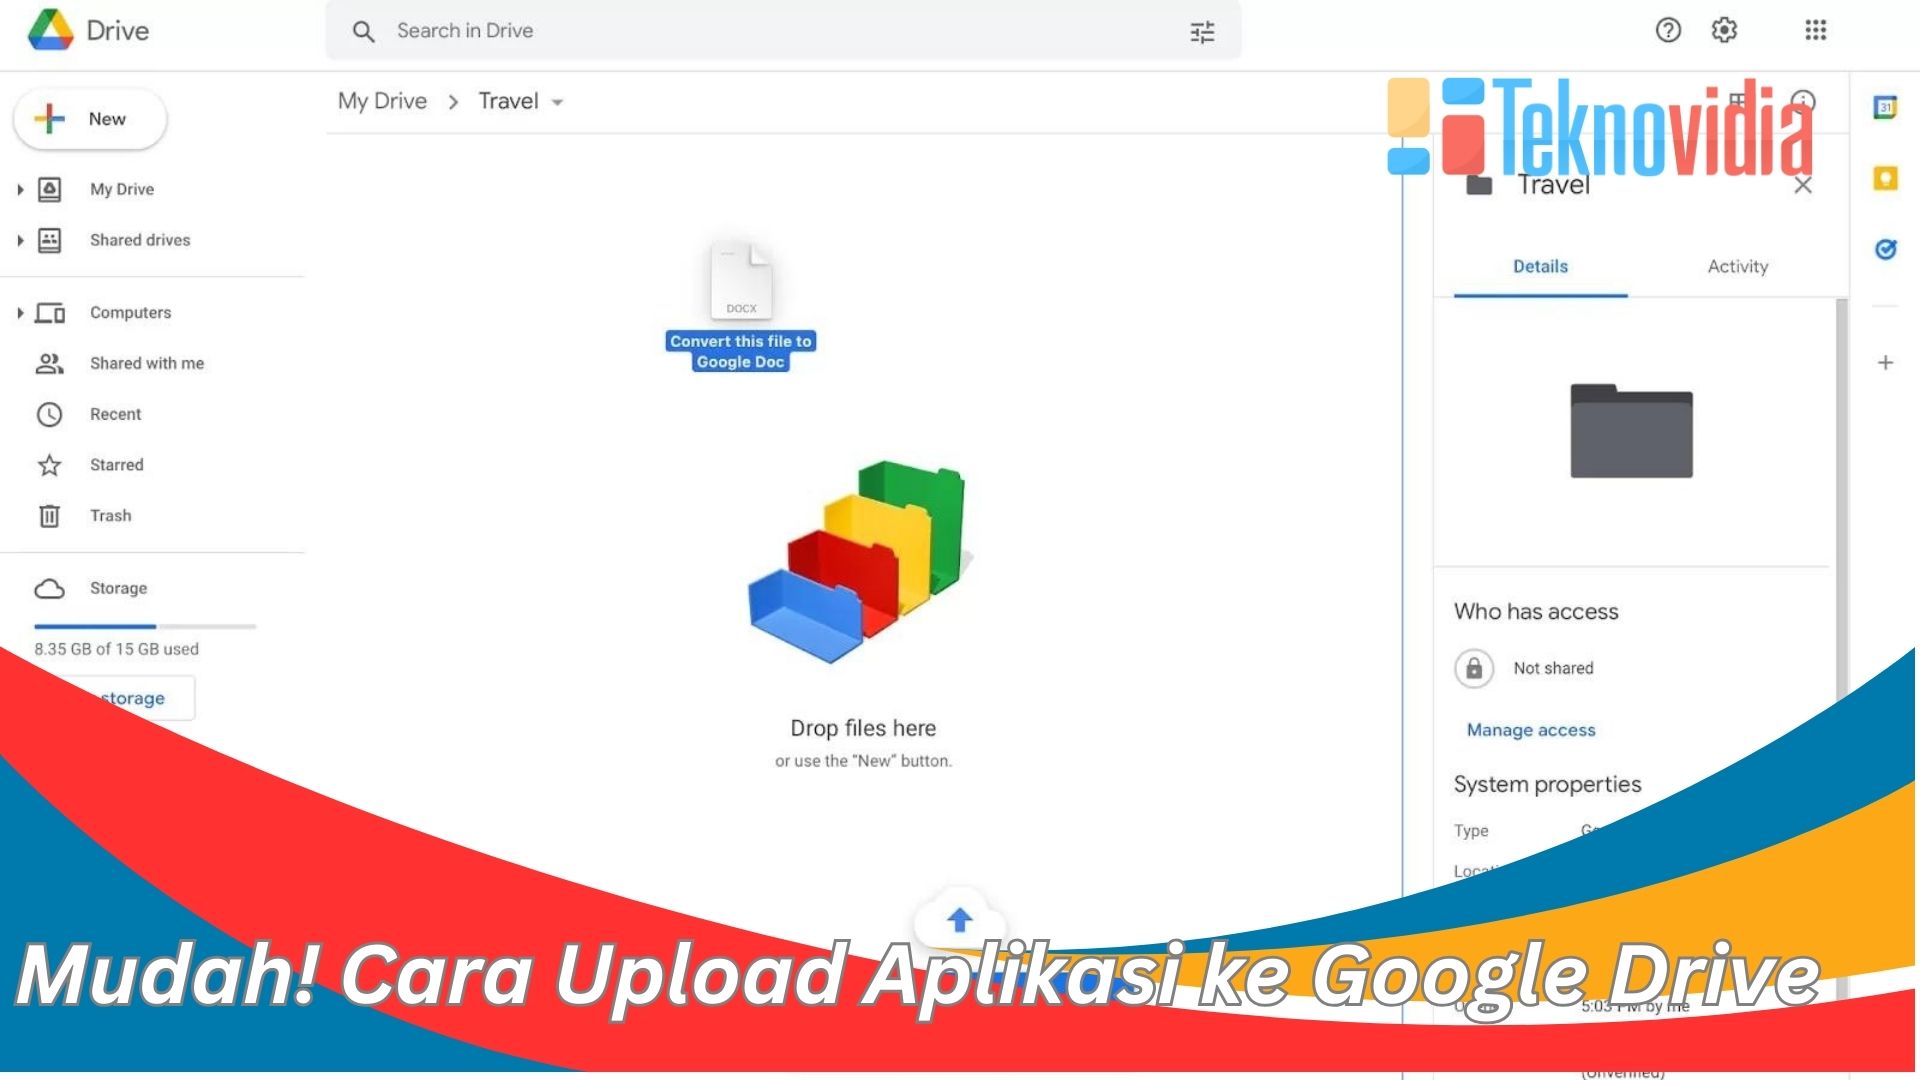Open the New file upload button

(88, 117)
